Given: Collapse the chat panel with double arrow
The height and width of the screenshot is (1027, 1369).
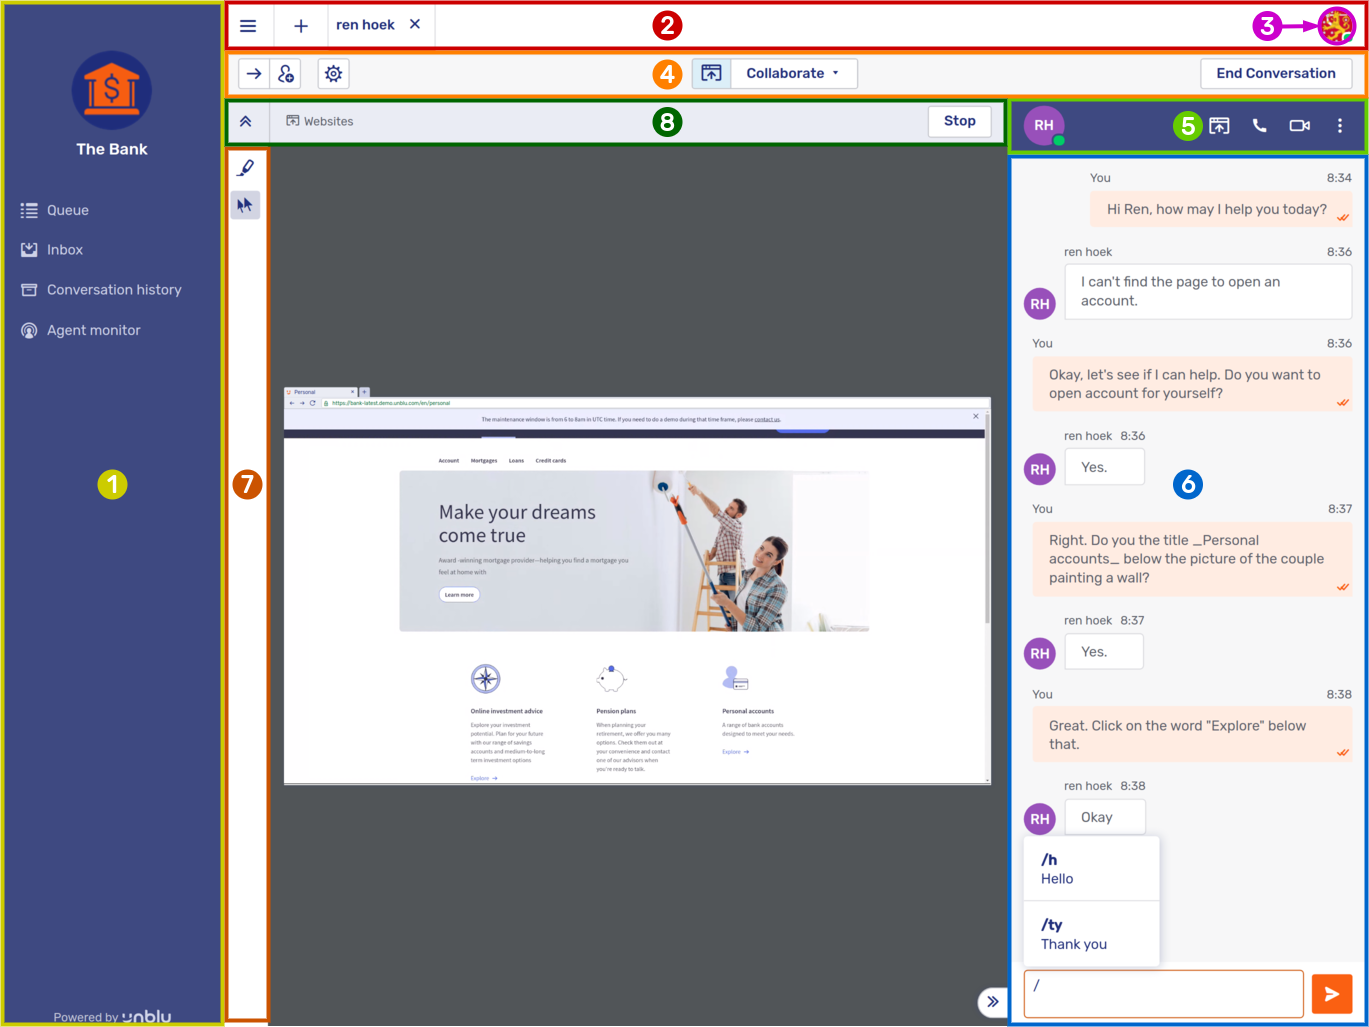Looking at the screenshot, I should pyautogui.click(x=992, y=1001).
